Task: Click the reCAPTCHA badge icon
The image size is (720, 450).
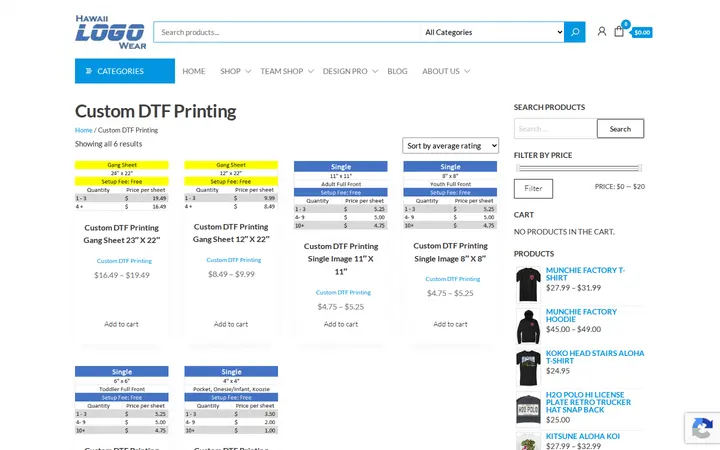Action: click(702, 428)
